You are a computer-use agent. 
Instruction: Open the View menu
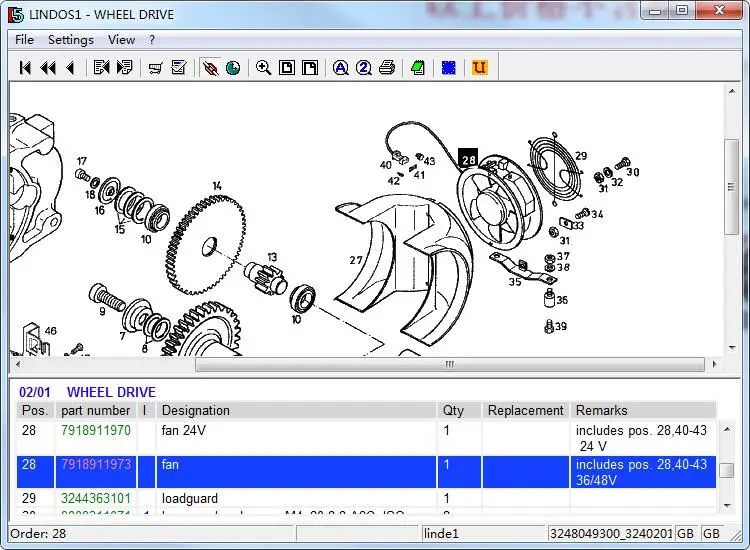click(x=121, y=40)
